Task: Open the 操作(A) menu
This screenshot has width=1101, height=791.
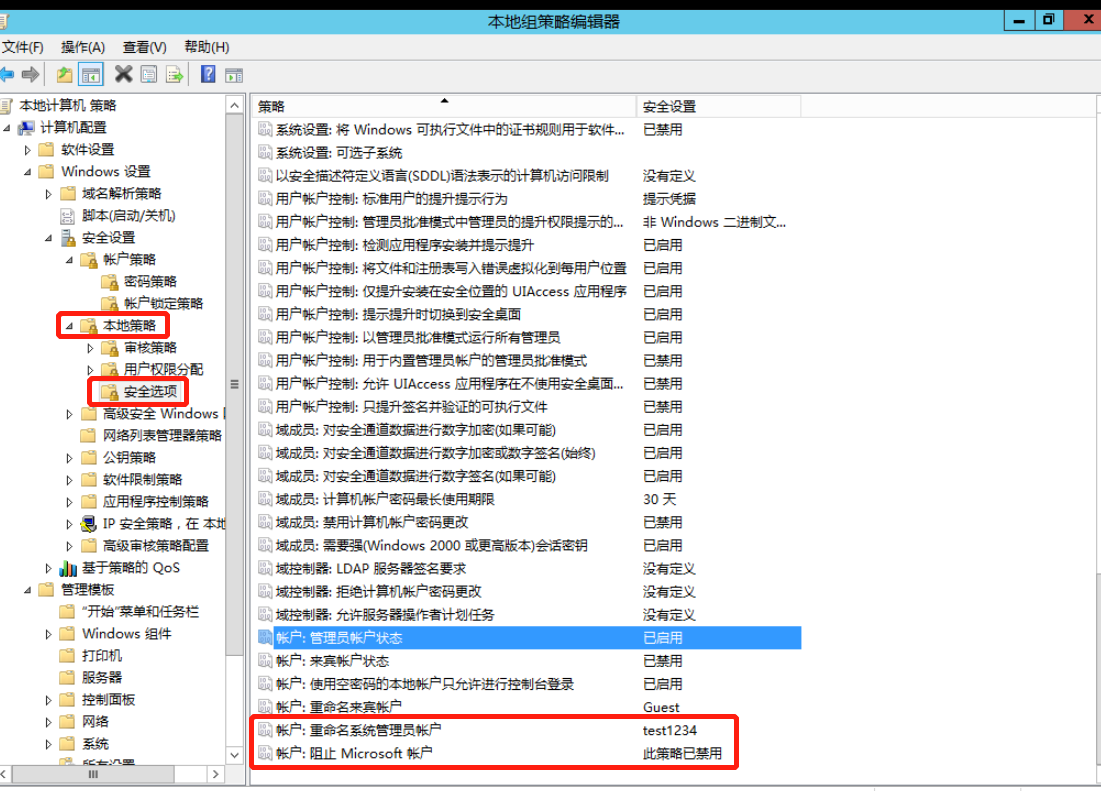Action: 83,47
